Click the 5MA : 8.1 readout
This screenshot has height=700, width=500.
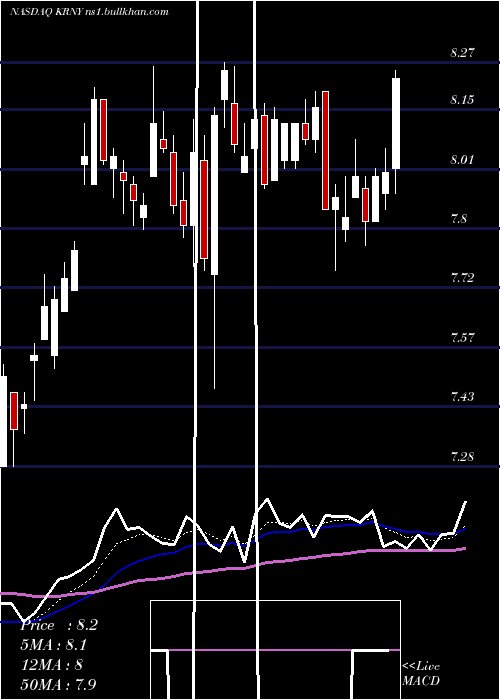pyautogui.click(x=54, y=645)
